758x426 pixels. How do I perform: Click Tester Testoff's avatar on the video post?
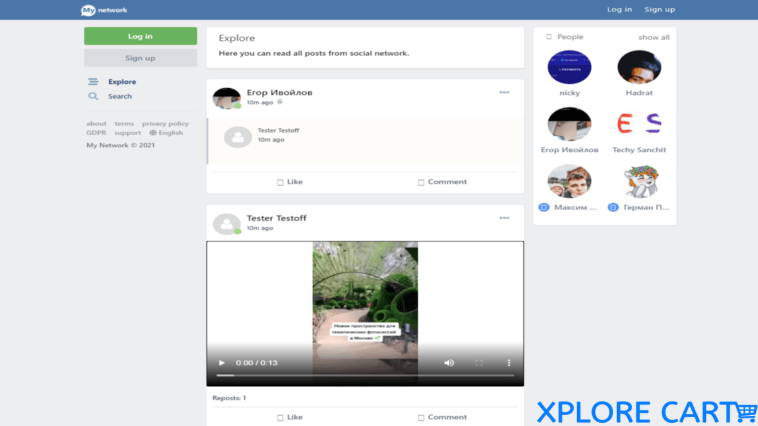pyautogui.click(x=227, y=224)
